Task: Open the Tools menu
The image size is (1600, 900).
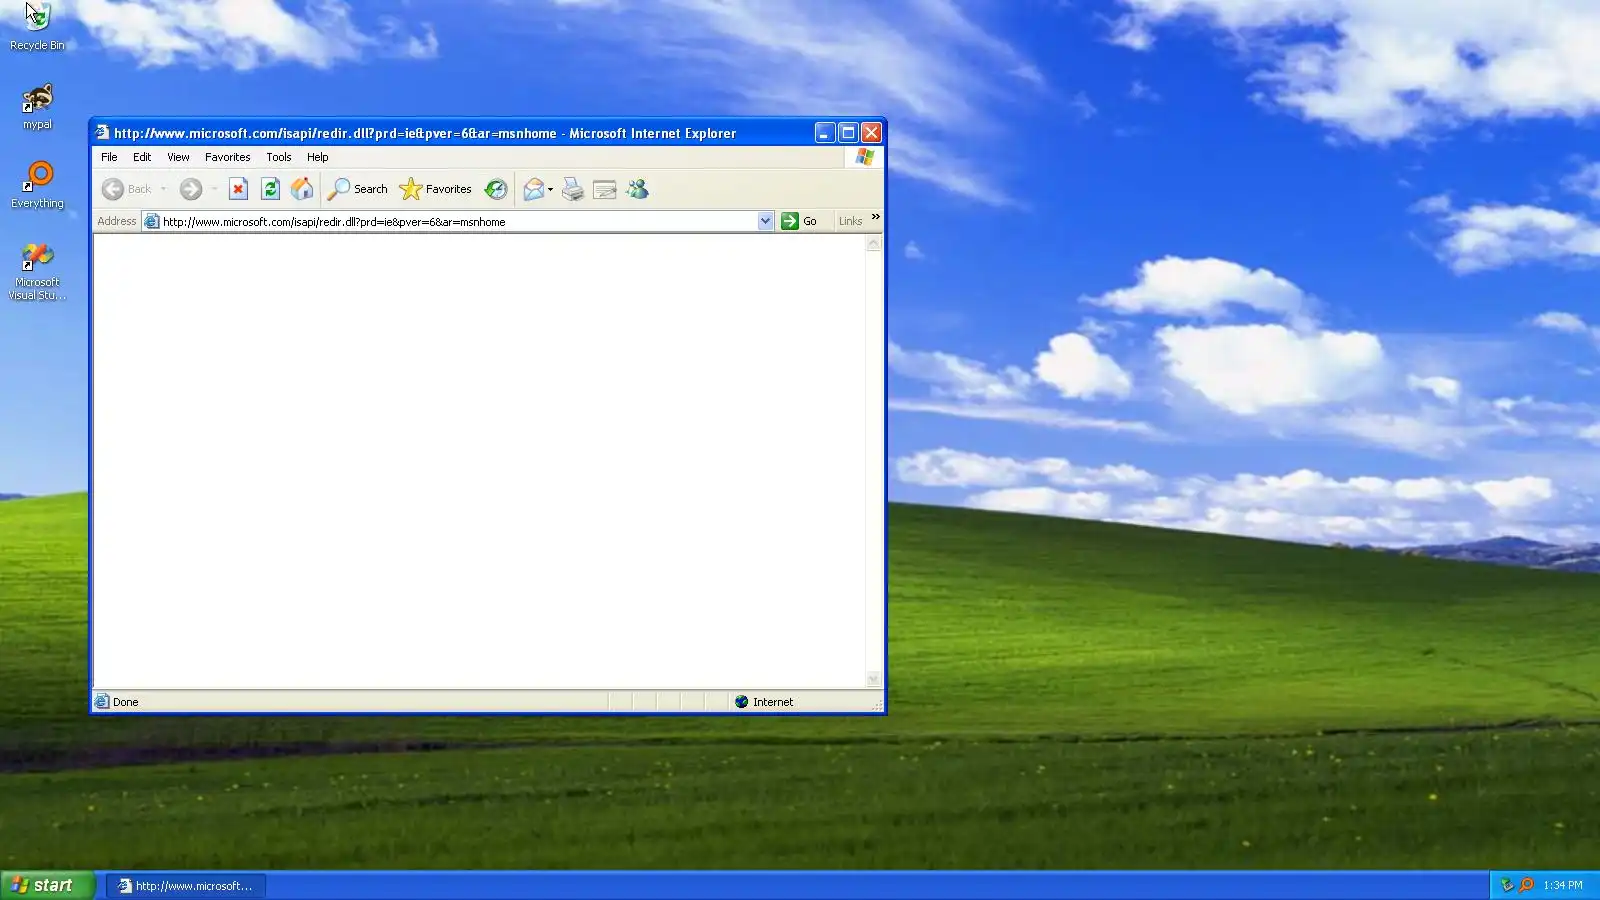Action: click(278, 157)
